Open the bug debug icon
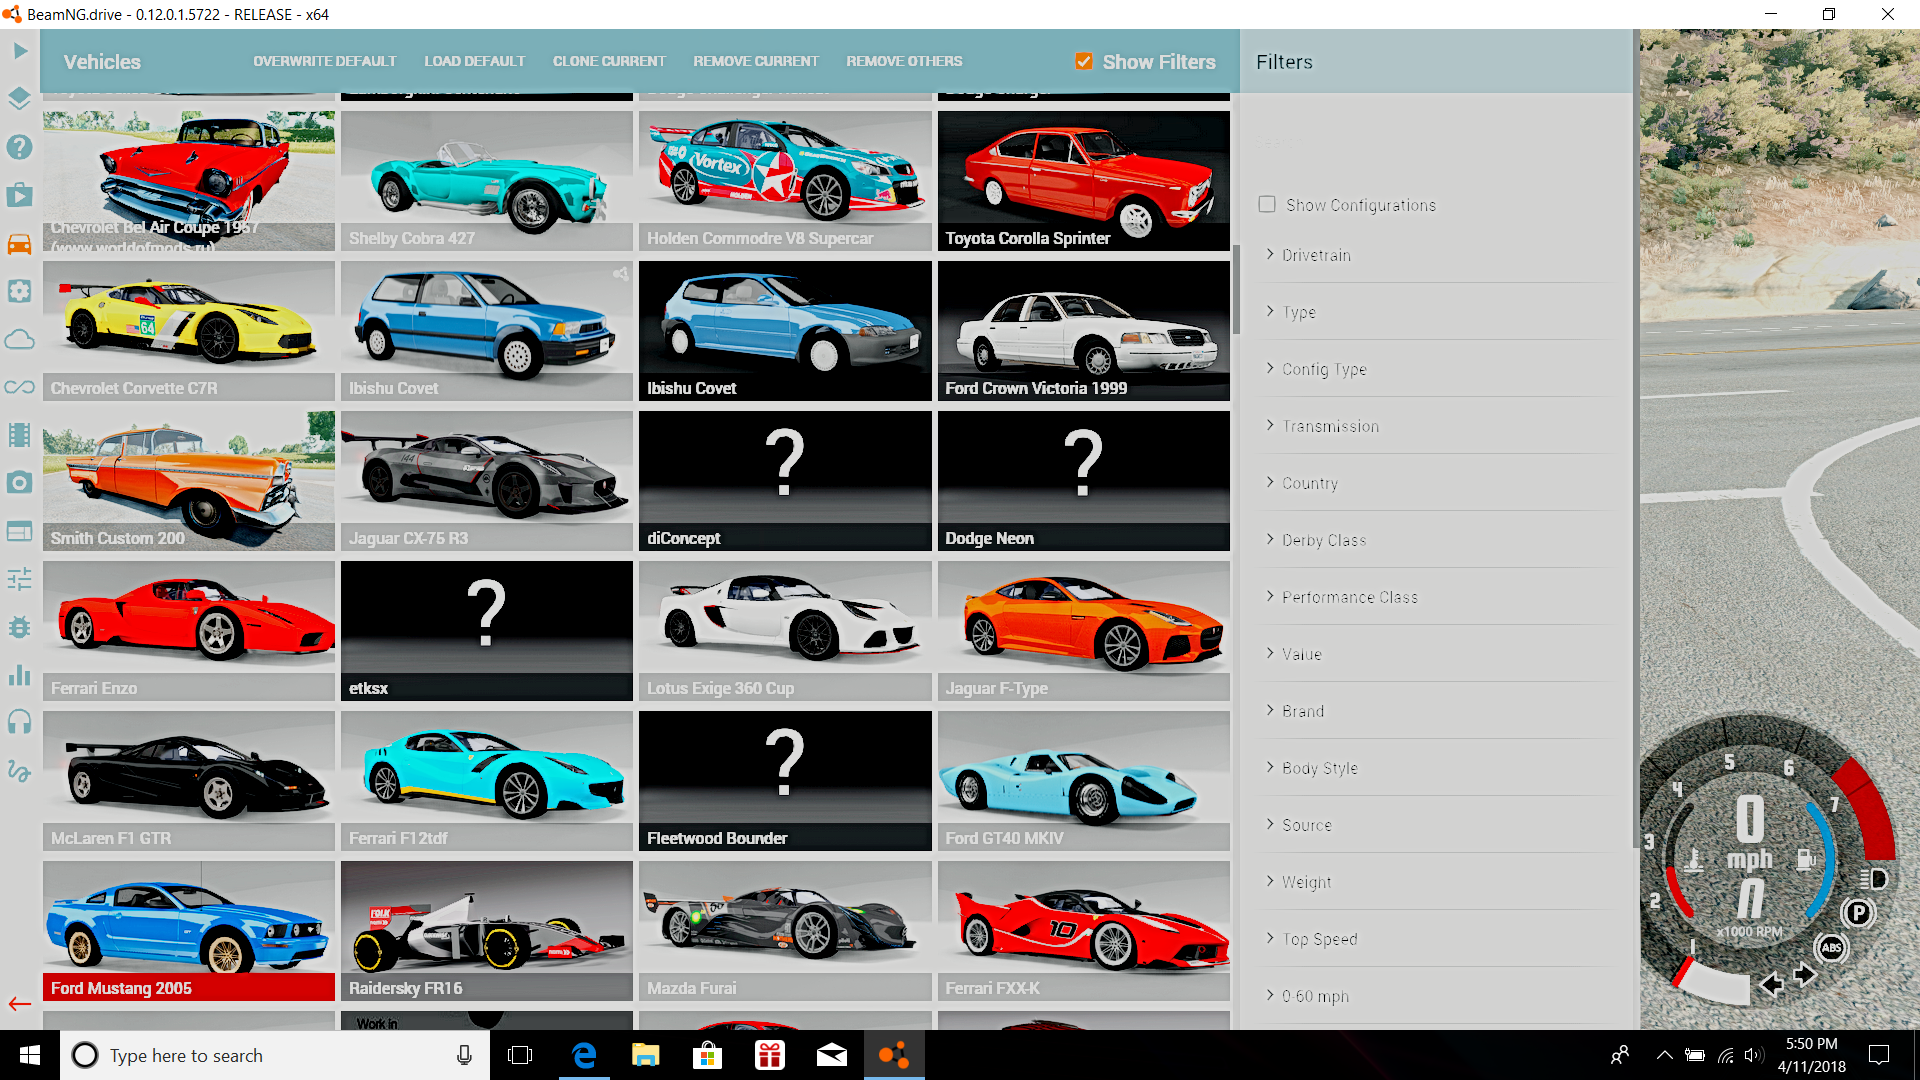The height and width of the screenshot is (1080, 1920). (x=20, y=627)
